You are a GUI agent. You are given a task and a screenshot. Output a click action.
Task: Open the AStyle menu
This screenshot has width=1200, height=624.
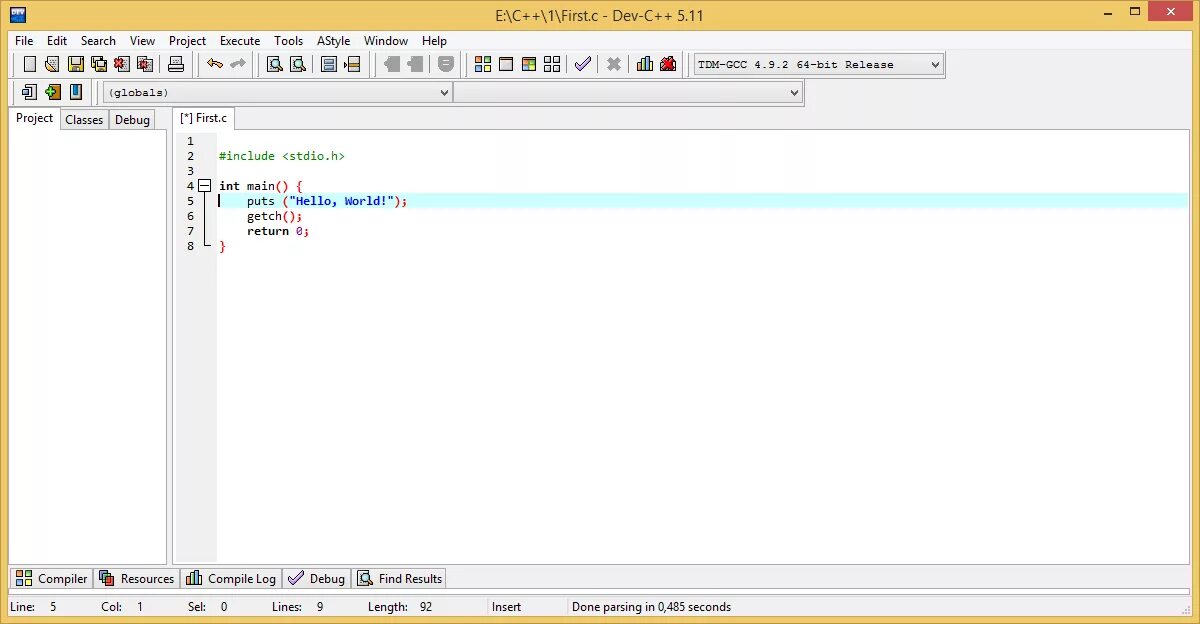pyautogui.click(x=334, y=41)
